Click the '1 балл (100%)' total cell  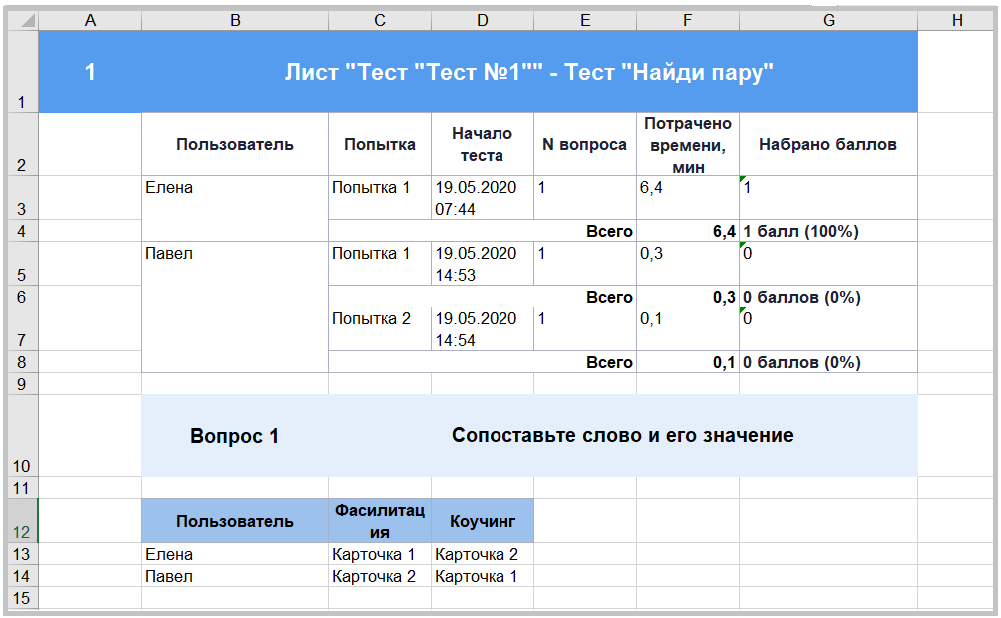coord(829,230)
